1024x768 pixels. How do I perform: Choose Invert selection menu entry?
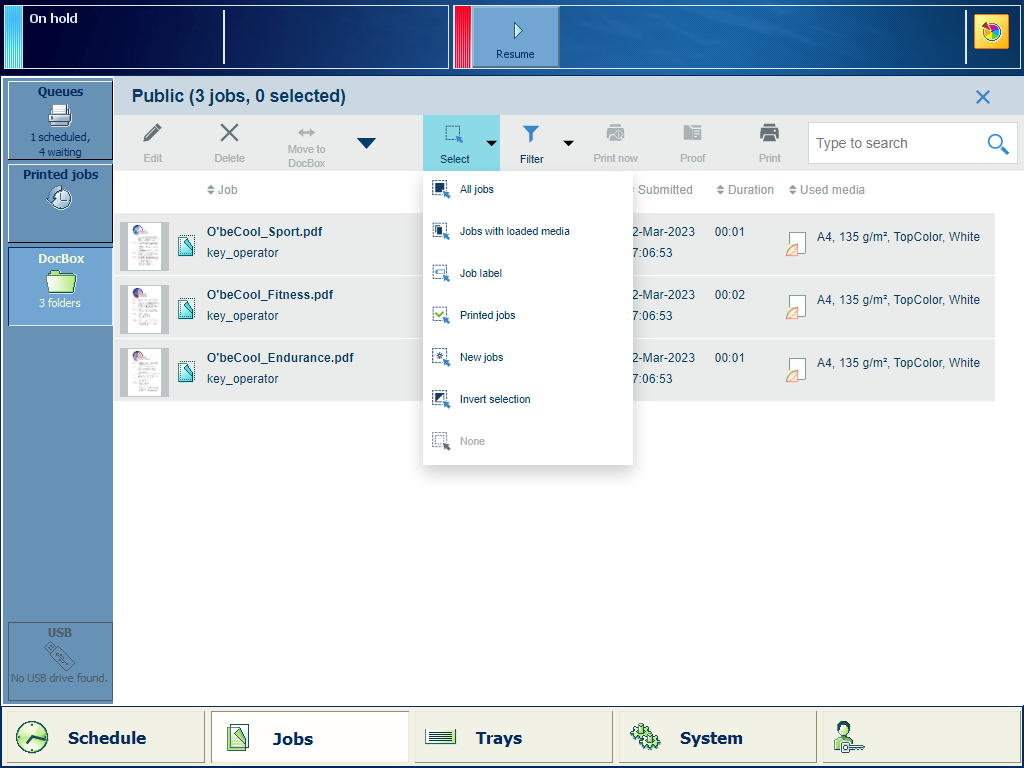pos(528,399)
